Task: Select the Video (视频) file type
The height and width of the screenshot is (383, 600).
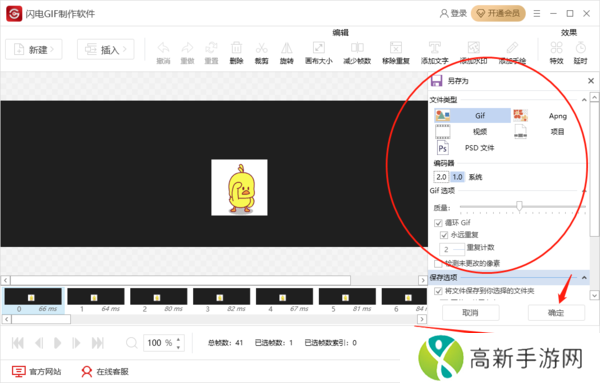Action: 473,132
